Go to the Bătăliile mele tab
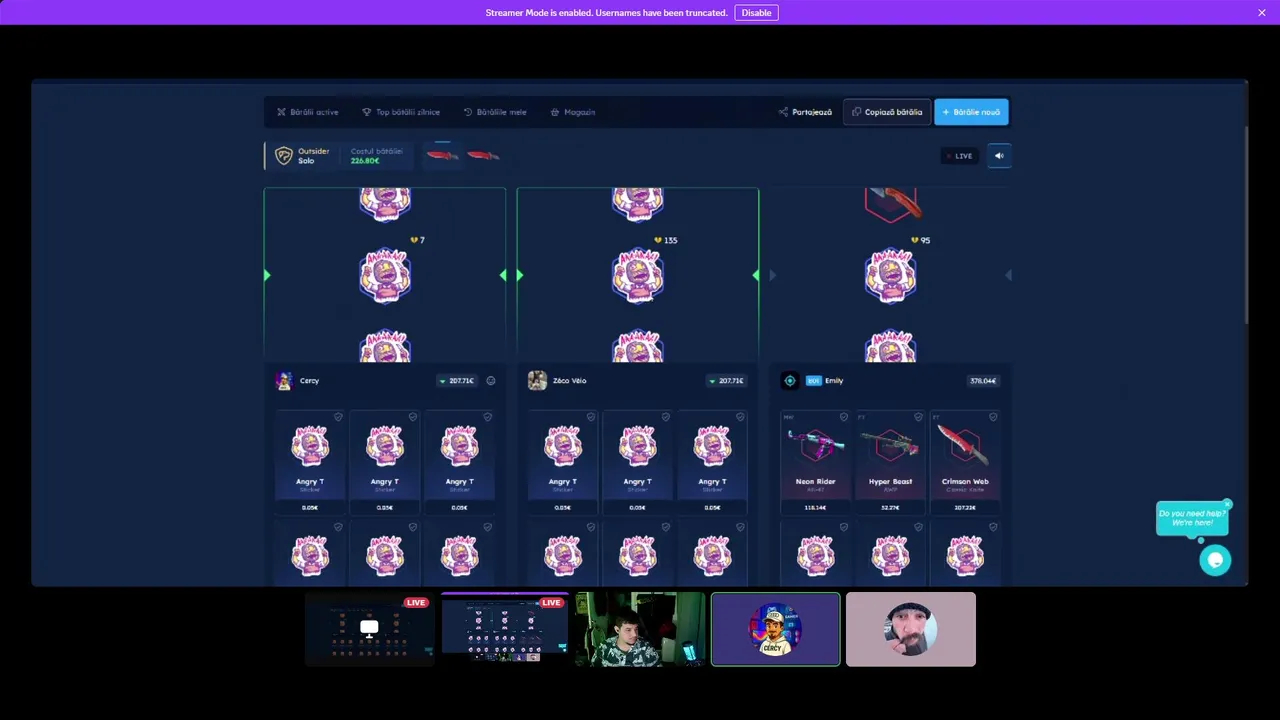 [x=495, y=112]
